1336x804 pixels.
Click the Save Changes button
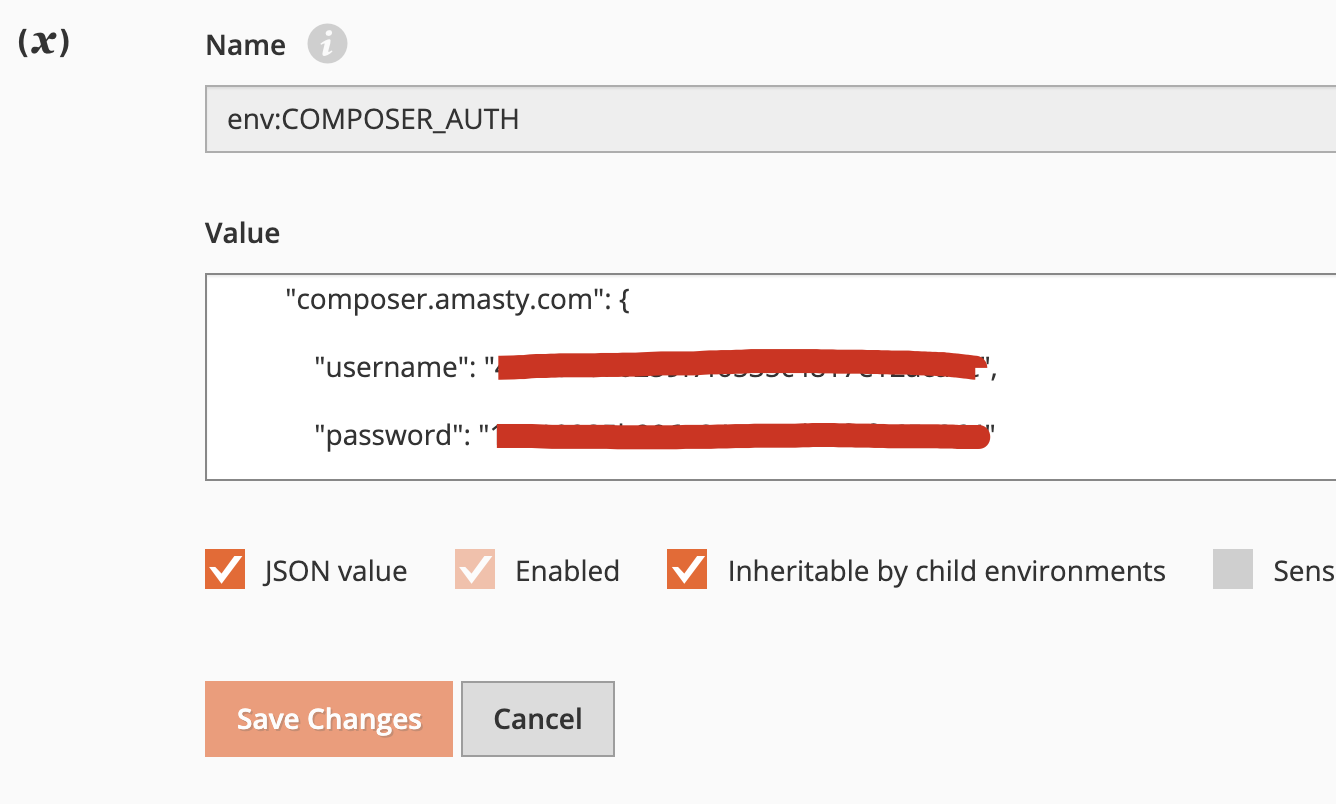click(329, 719)
